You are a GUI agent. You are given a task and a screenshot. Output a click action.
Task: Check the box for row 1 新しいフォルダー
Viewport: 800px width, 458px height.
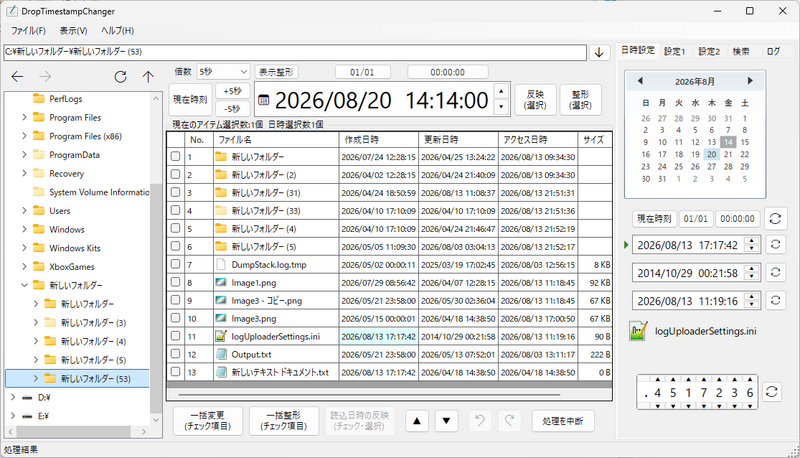tap(176, 156)
